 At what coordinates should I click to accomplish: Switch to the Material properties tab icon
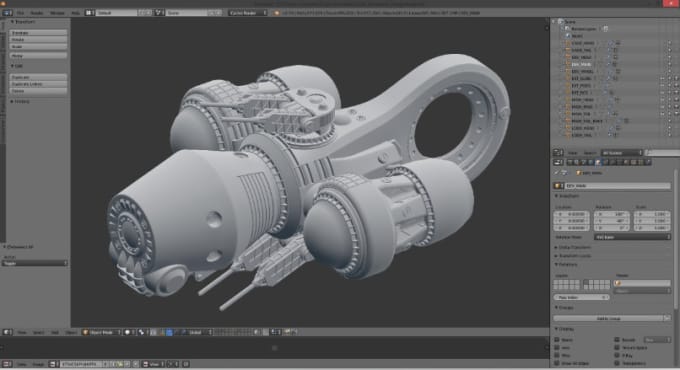point(627,162)
